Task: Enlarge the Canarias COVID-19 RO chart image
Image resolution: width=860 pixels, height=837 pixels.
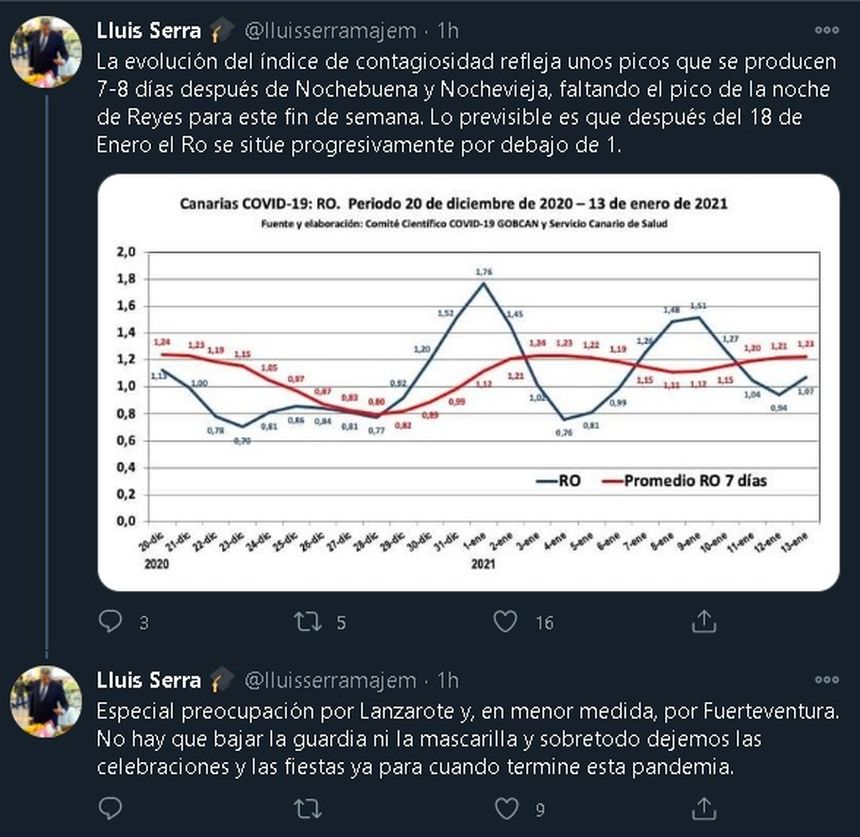Action: tap(467, 382)
